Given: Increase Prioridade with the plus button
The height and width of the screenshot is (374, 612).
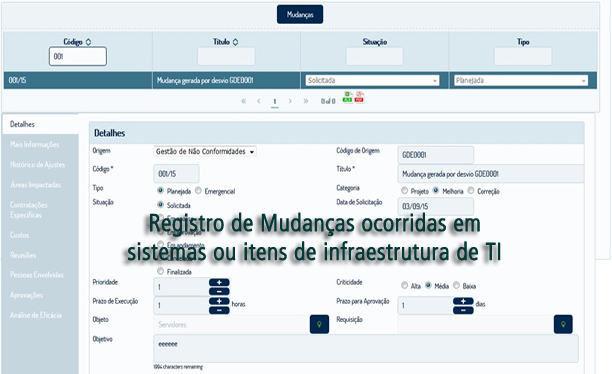Looking at the screenshot, I should pyautogui.click(x=219, y=282).
